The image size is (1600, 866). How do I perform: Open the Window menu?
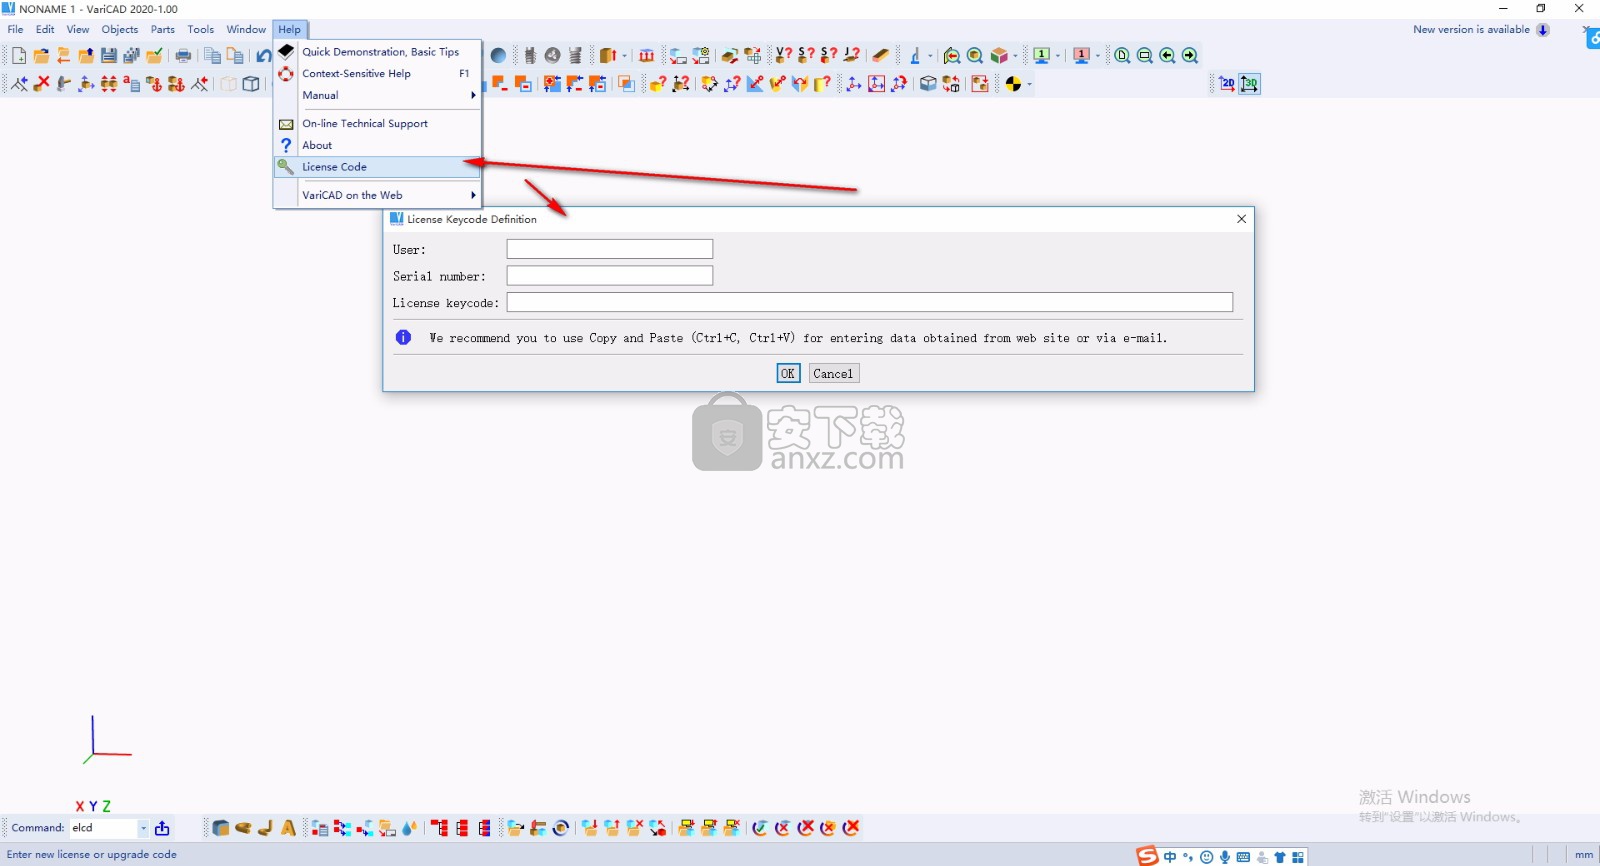point(246,30)
